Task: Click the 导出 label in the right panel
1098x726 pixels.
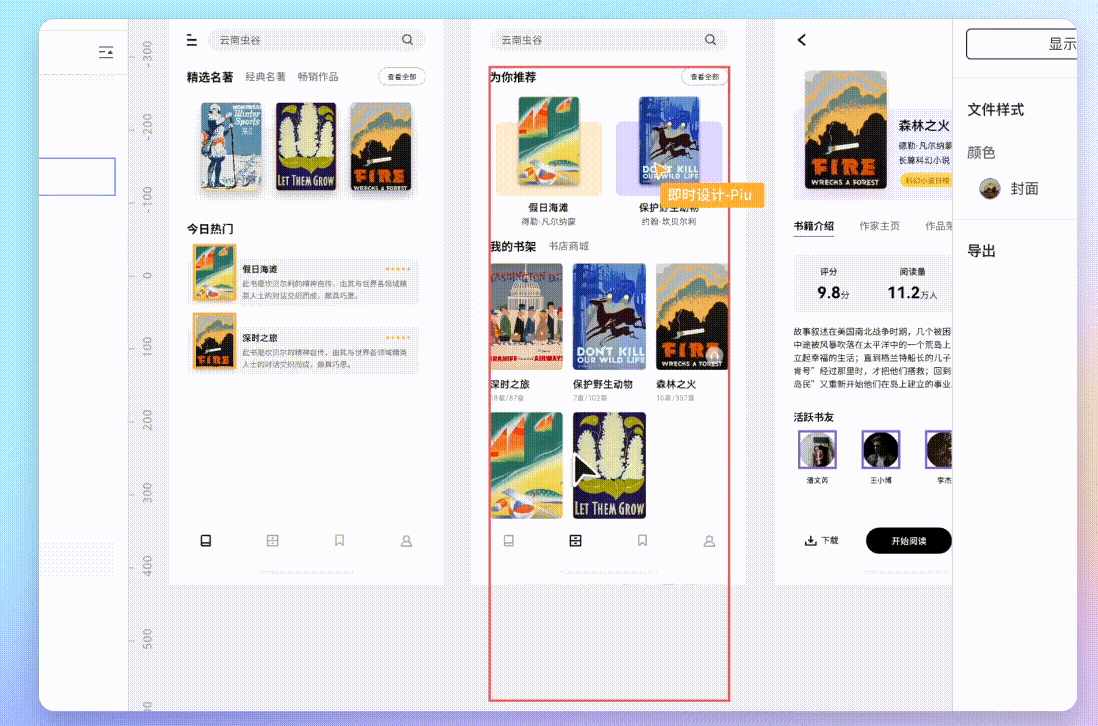Action: coord(981,251)
